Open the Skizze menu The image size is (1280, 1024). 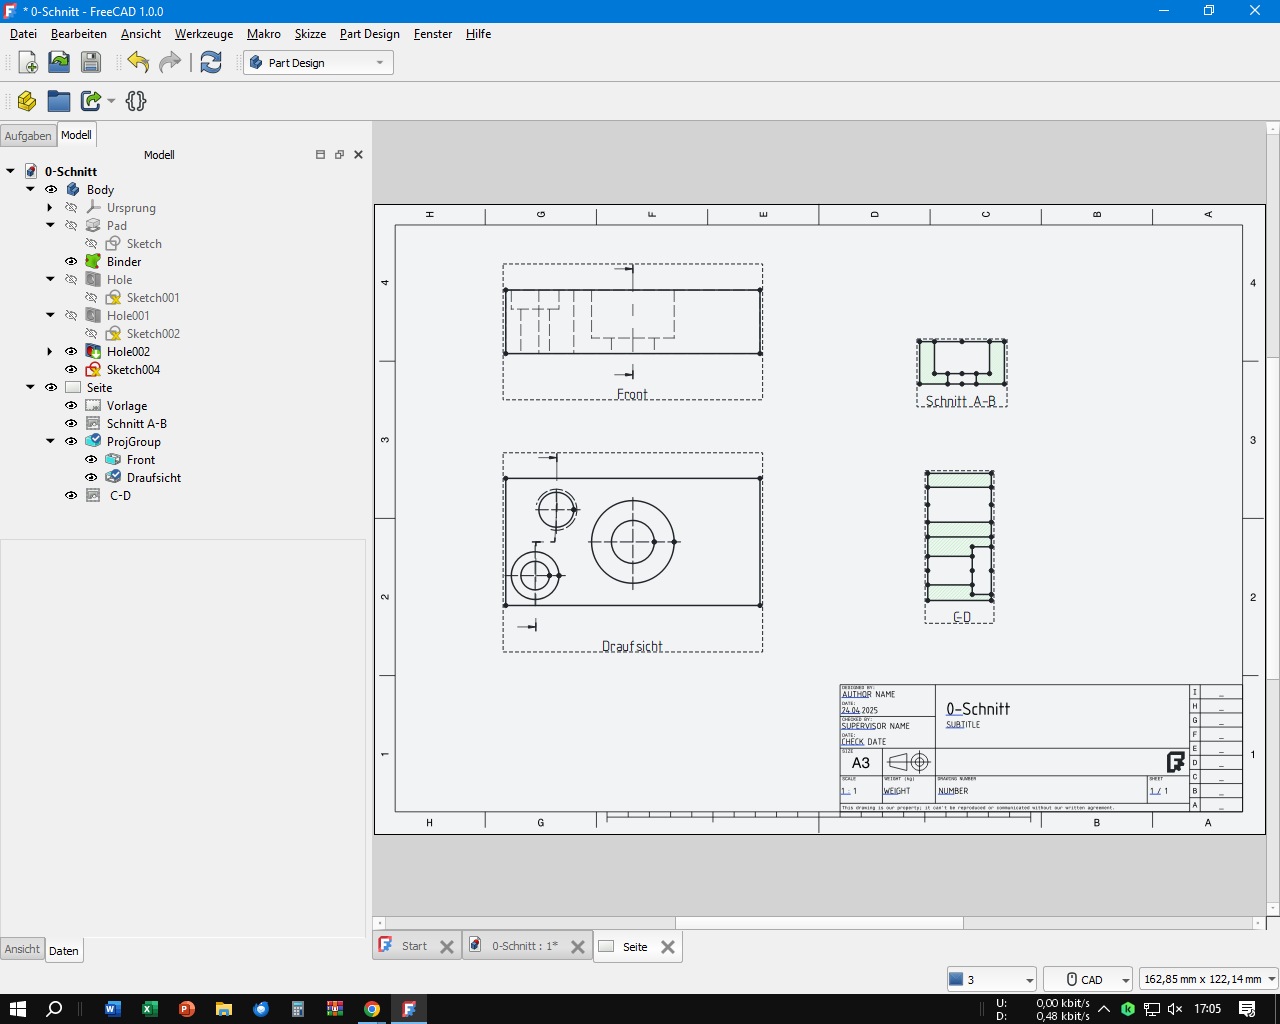310,34
